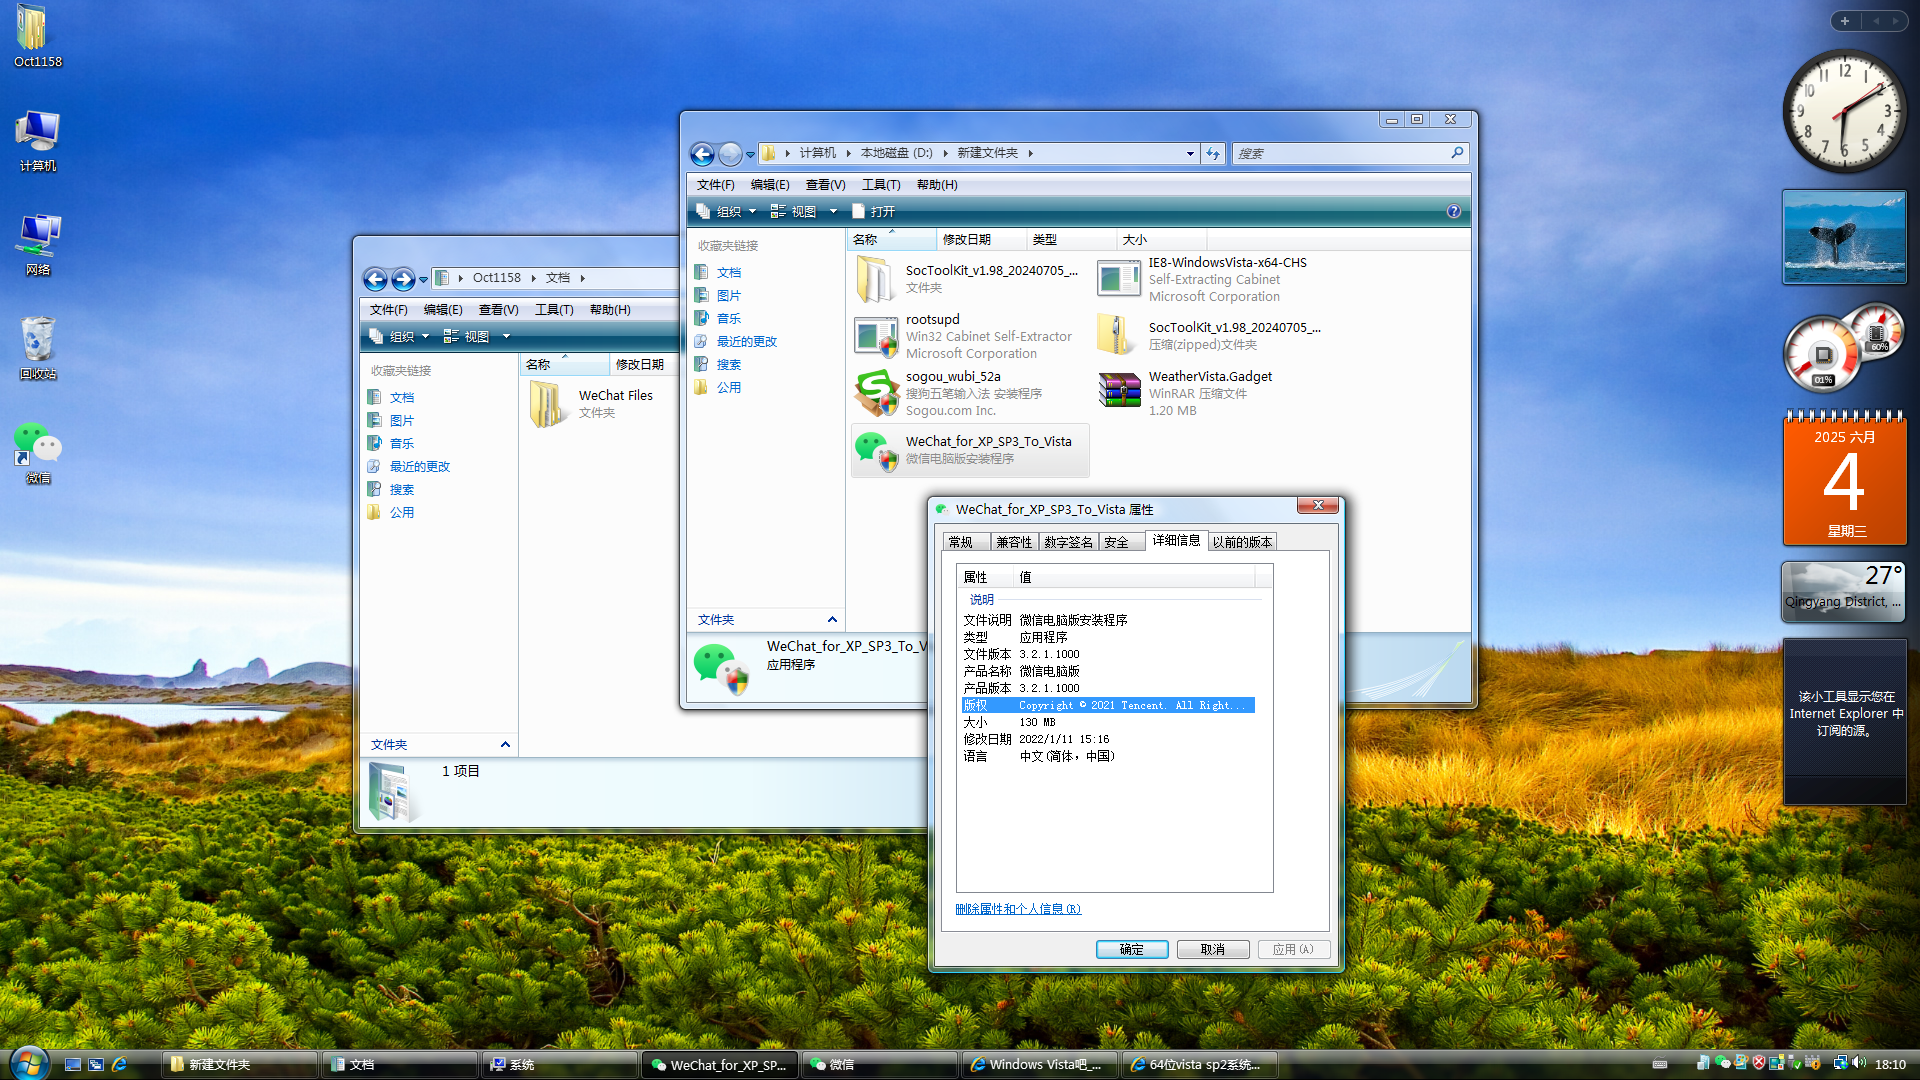Click the 打开 toolbar button
The height and width of the screenshot is (1080, 1920).
pyautogui.click(x=873, y=211)
